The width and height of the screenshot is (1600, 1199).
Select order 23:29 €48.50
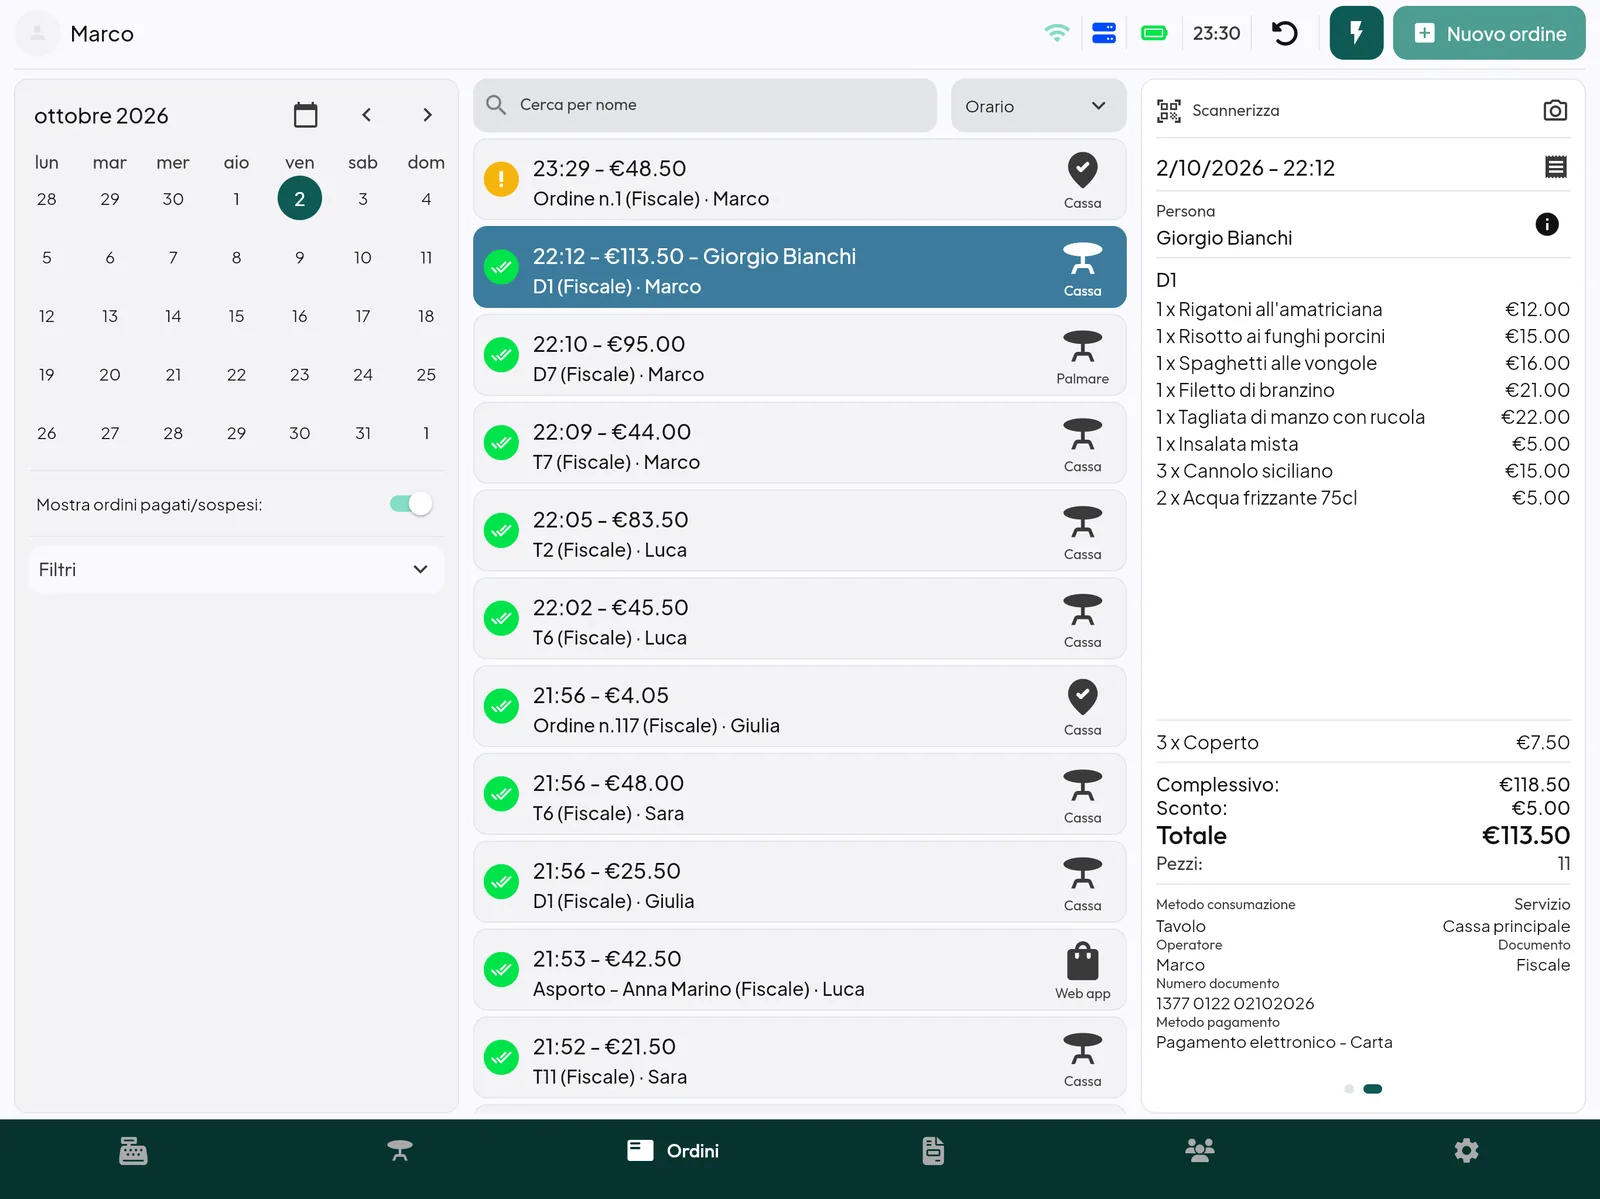click(x=800, y=180)
